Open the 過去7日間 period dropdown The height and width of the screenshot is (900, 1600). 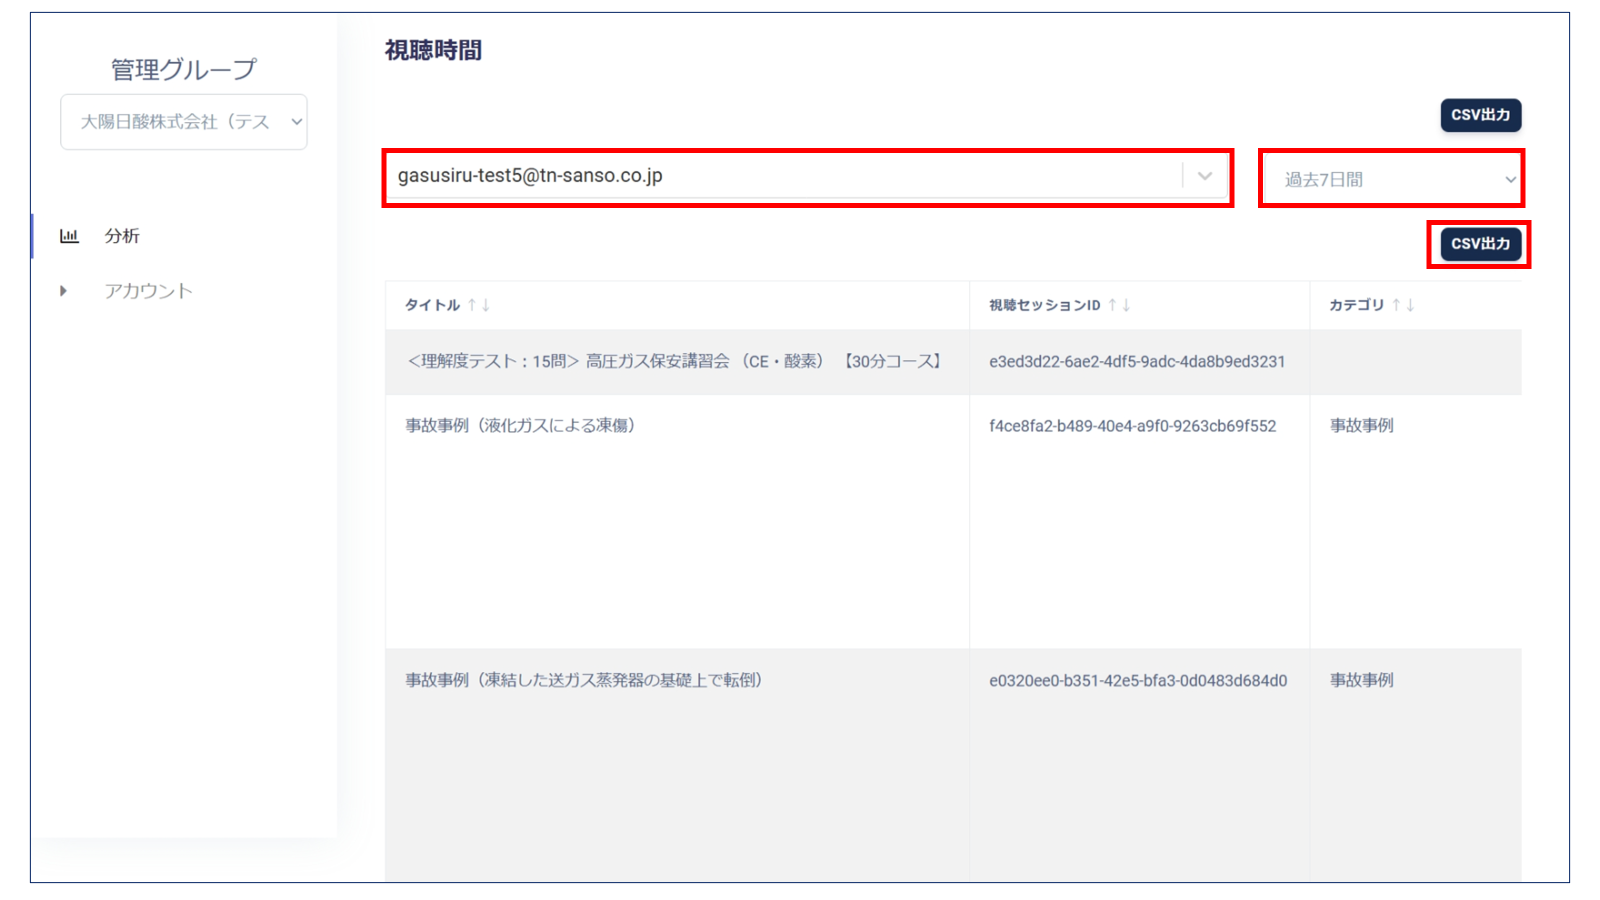1391,180
